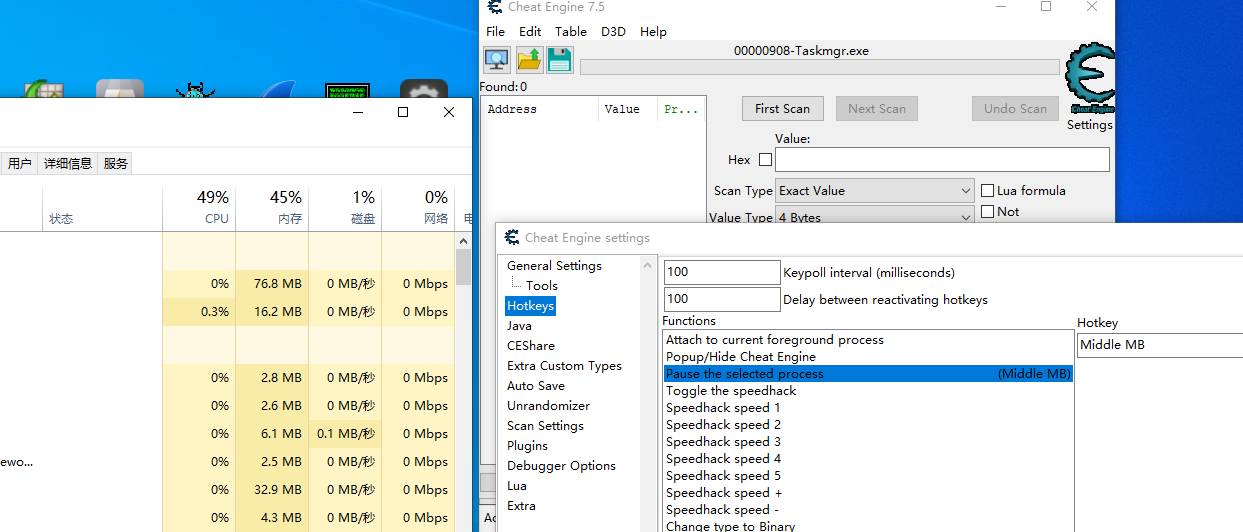Select 'Attach to current foreground process' function

click(x=868, y=340)
